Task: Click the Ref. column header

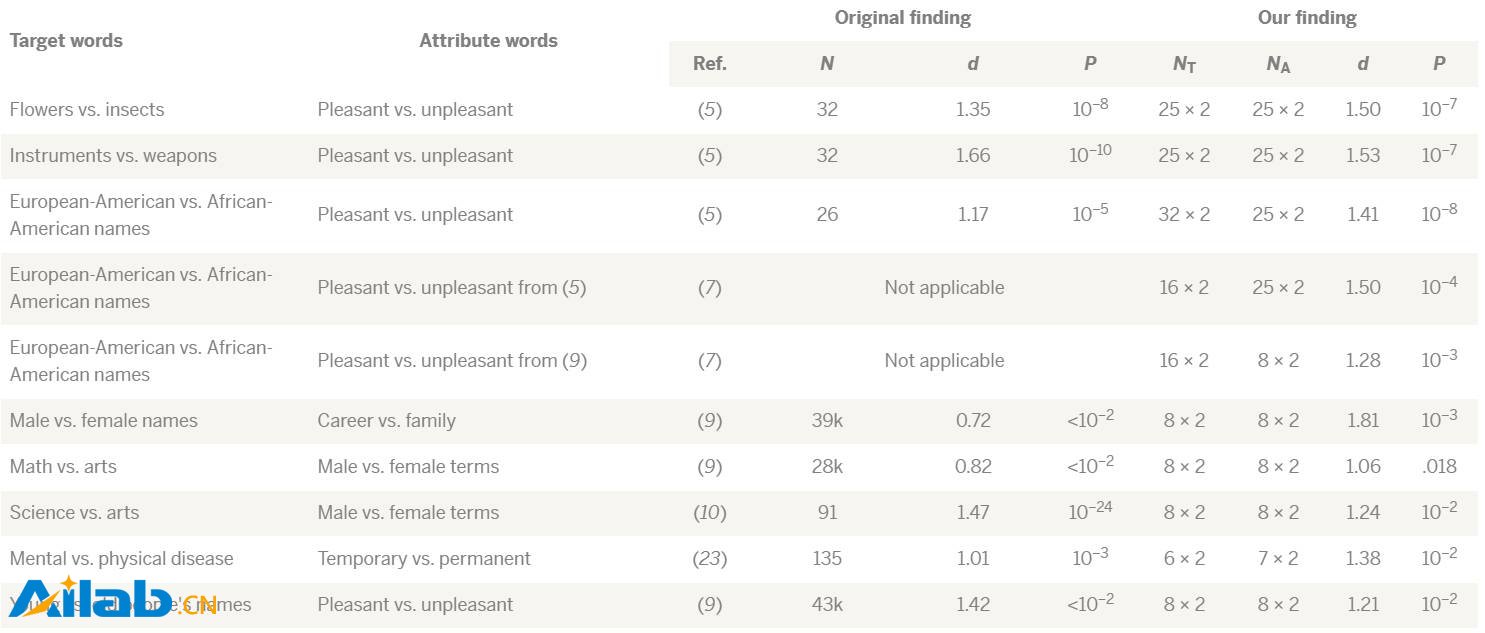Action: tap(710, 64)
